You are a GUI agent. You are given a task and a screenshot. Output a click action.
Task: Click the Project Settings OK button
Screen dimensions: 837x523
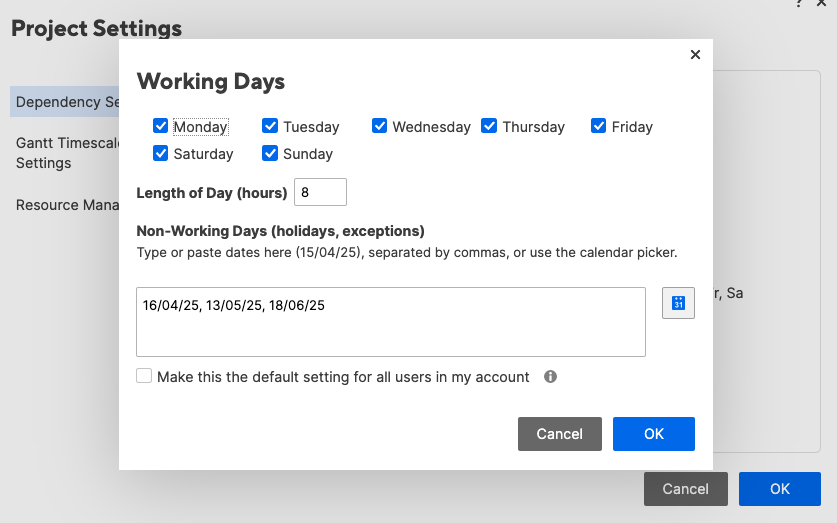click(779, 489)
